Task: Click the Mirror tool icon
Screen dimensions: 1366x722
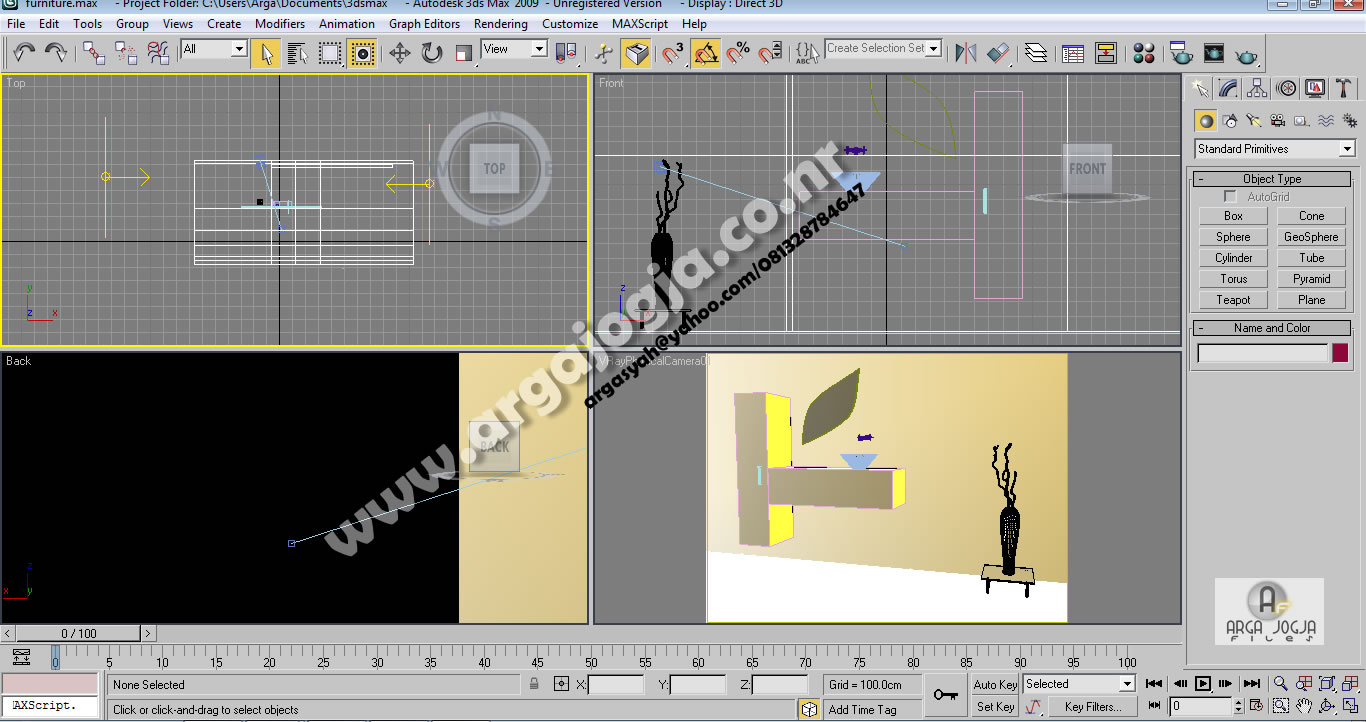Action: coord(965,52)
